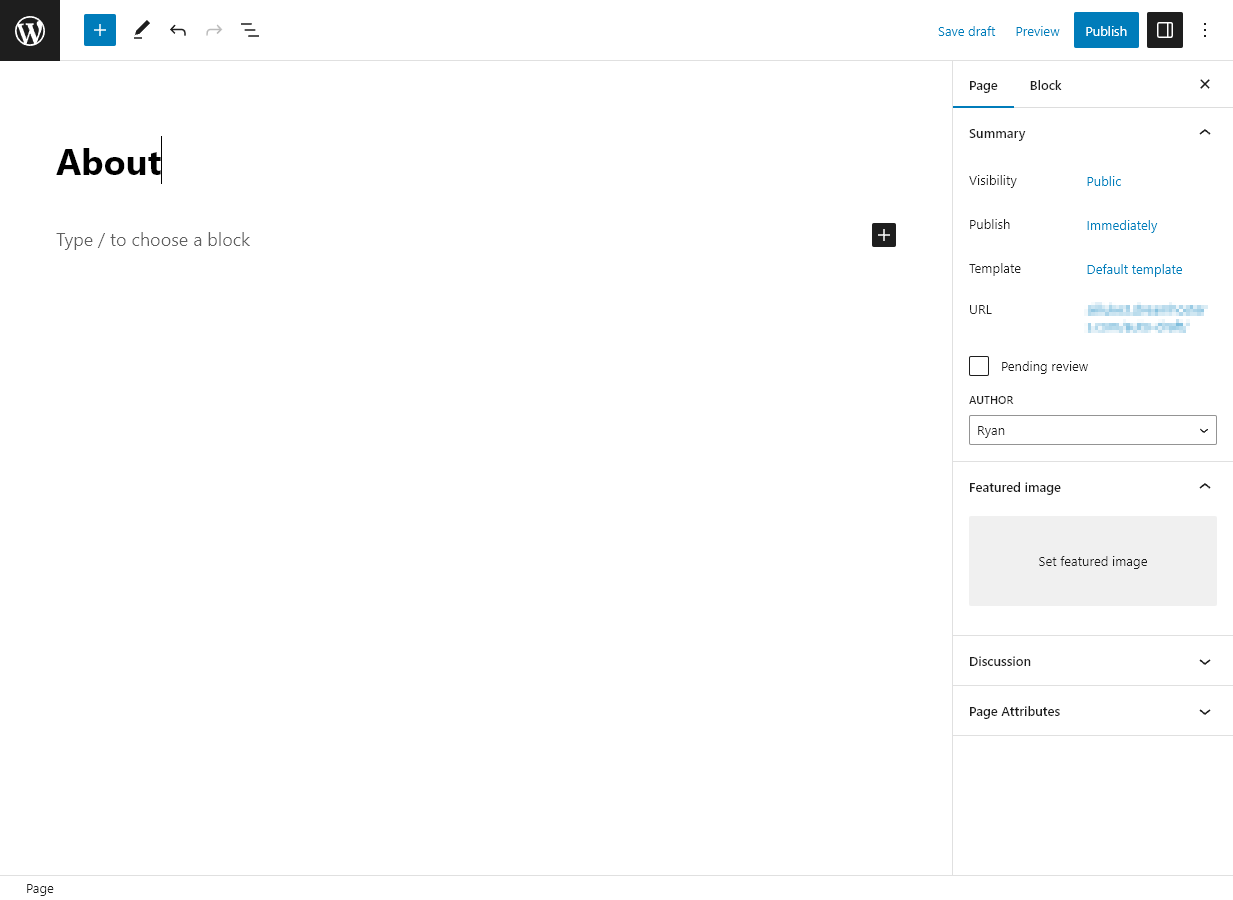Collapse the Featured image section
The width and height of the screenshot is (1233, 900).
pyautogui.click(x=1204, y=487)
